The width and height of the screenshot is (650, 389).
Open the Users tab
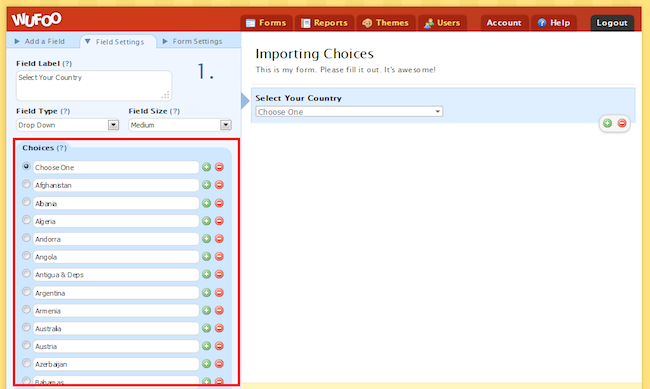(442, 23)
